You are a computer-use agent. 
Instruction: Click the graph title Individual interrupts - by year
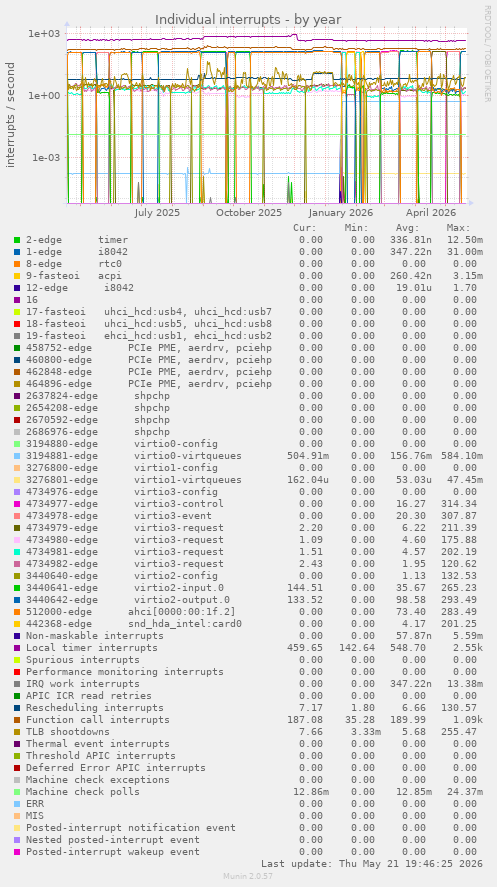pyautogui.click(x=248, y=19)
